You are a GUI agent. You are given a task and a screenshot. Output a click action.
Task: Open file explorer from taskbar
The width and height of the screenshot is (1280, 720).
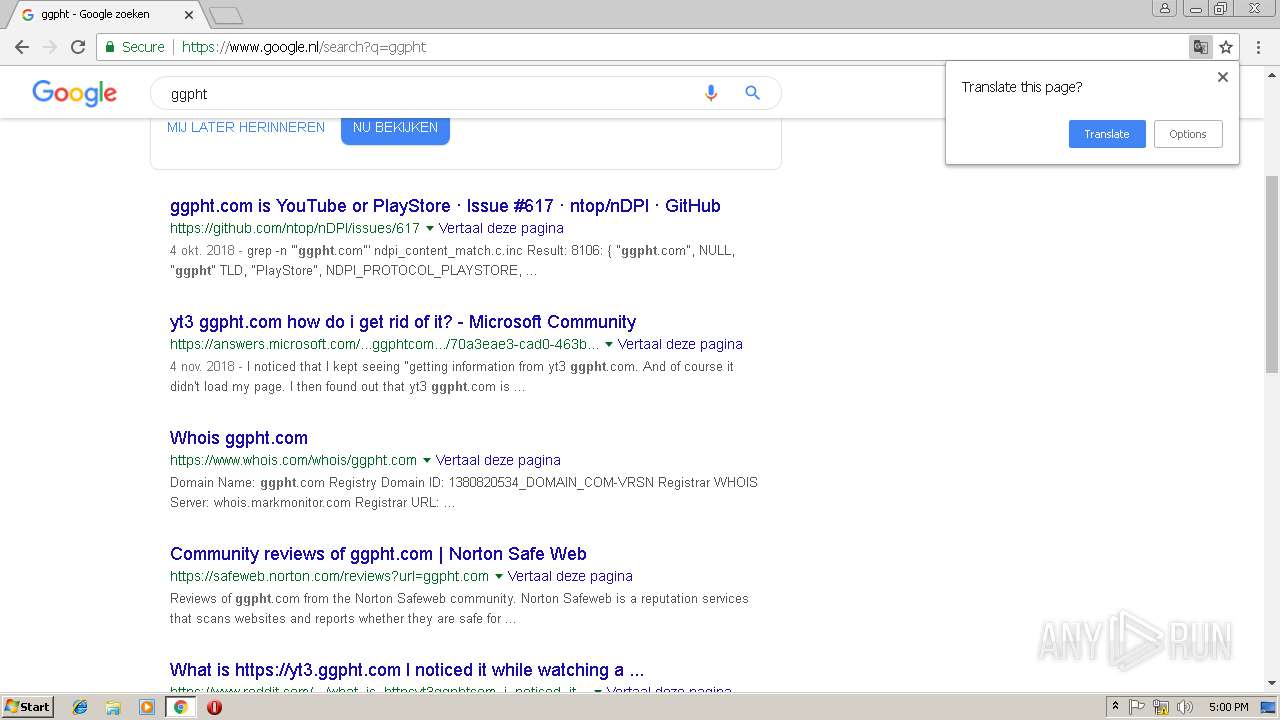pyautogui.click(x=113, y=707)
